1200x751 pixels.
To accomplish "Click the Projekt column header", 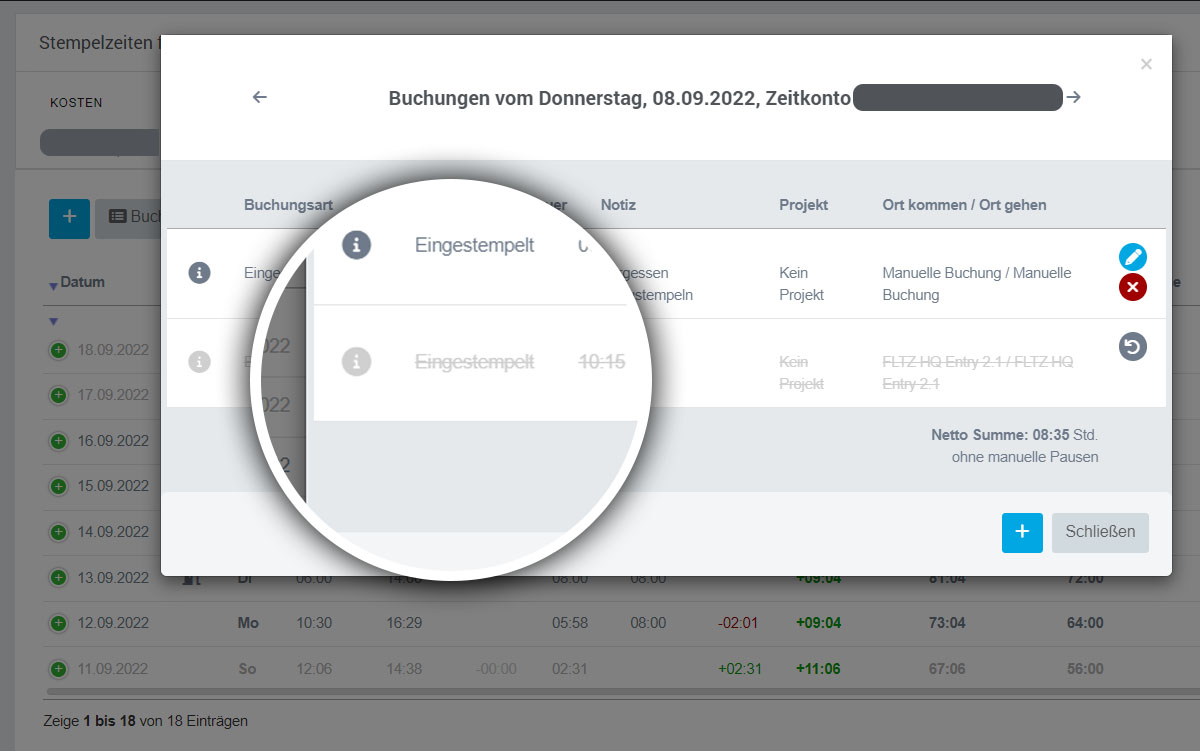I will click(x=804, y=205).
